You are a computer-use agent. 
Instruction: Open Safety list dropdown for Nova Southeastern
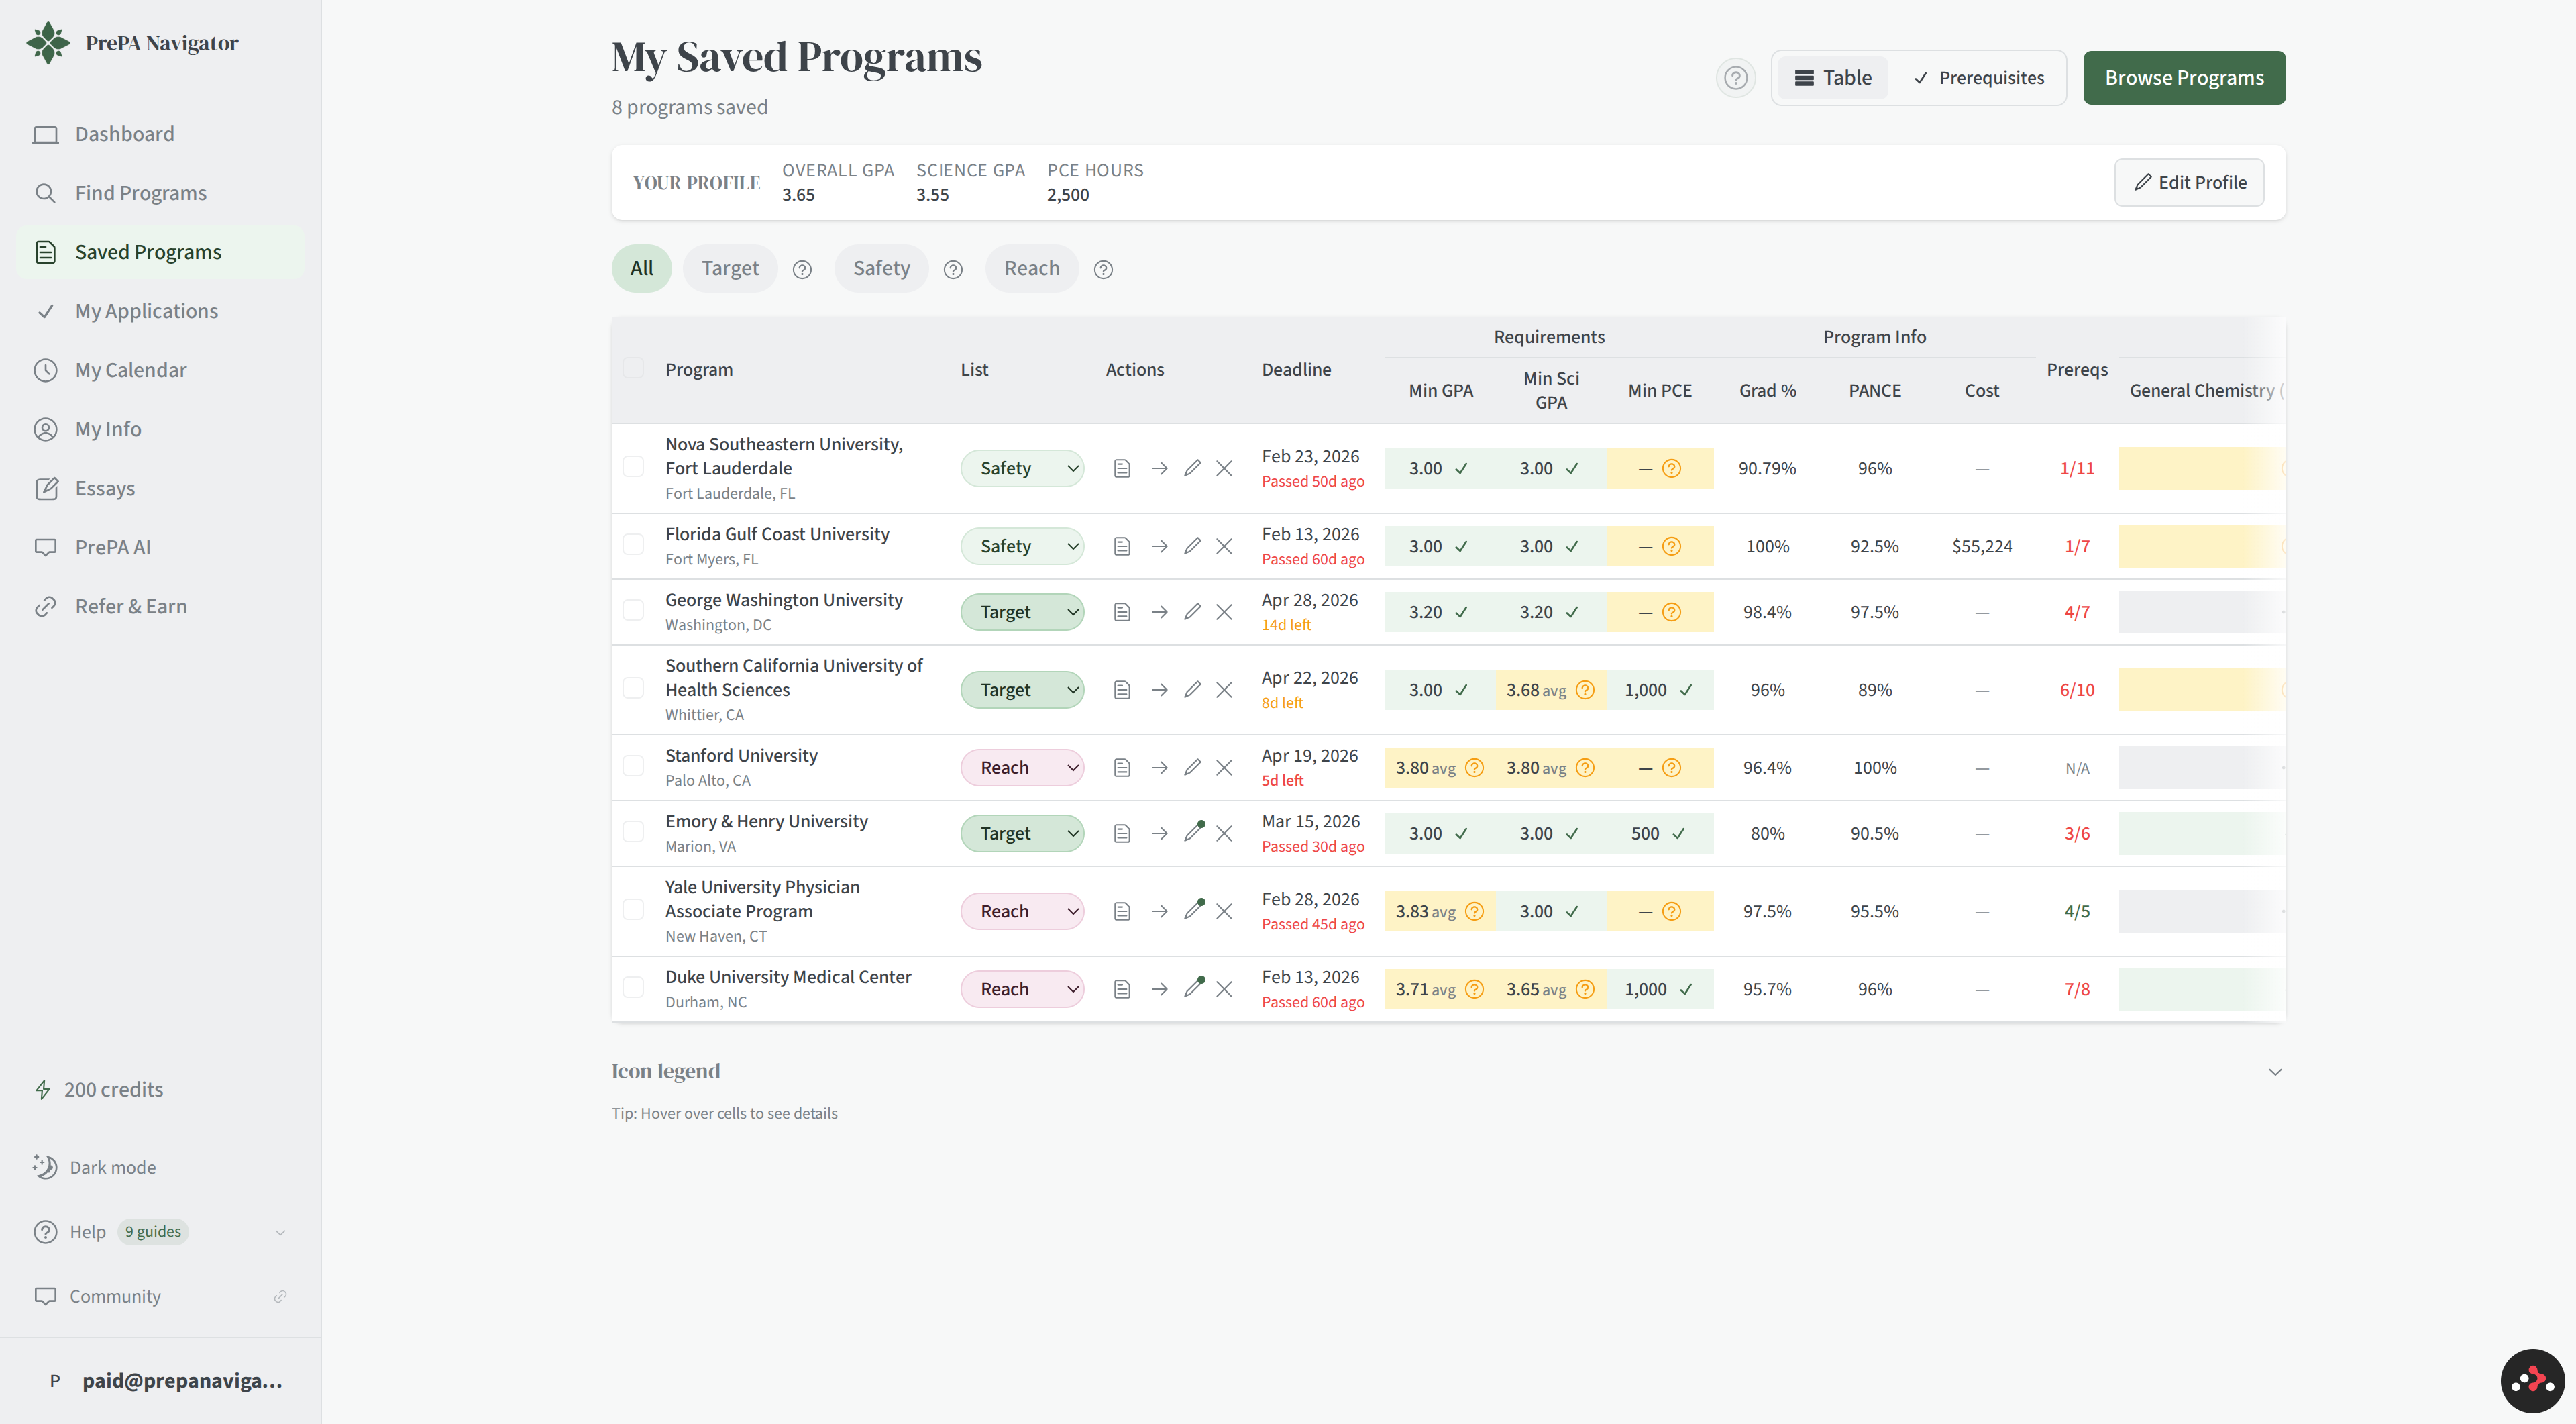coord(1022,468)
